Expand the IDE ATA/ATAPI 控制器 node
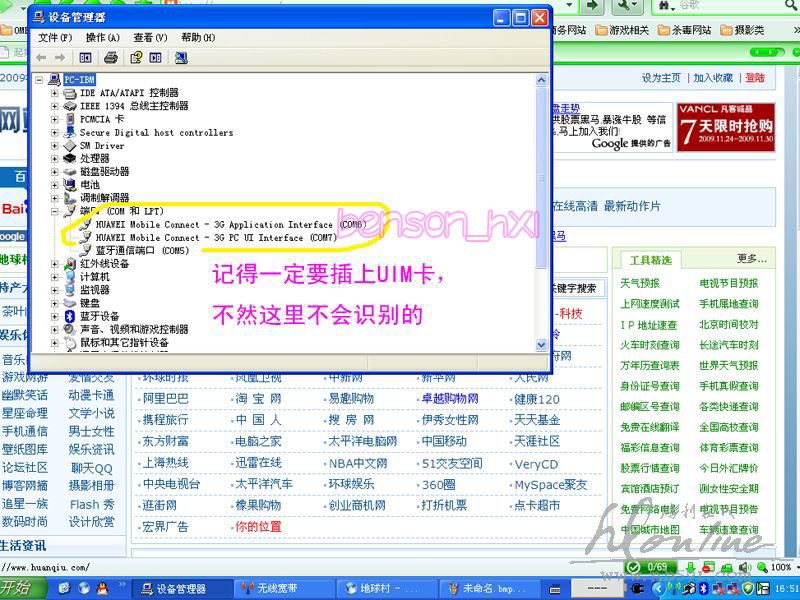Viewport: 800px width, 600px height. click(55, 93)
